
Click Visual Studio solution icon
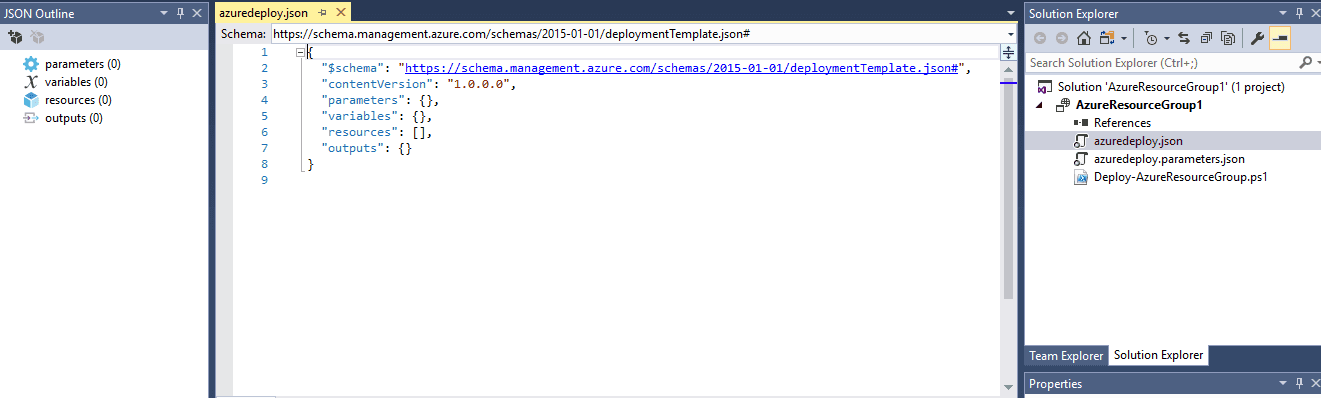click(1045, 87)
